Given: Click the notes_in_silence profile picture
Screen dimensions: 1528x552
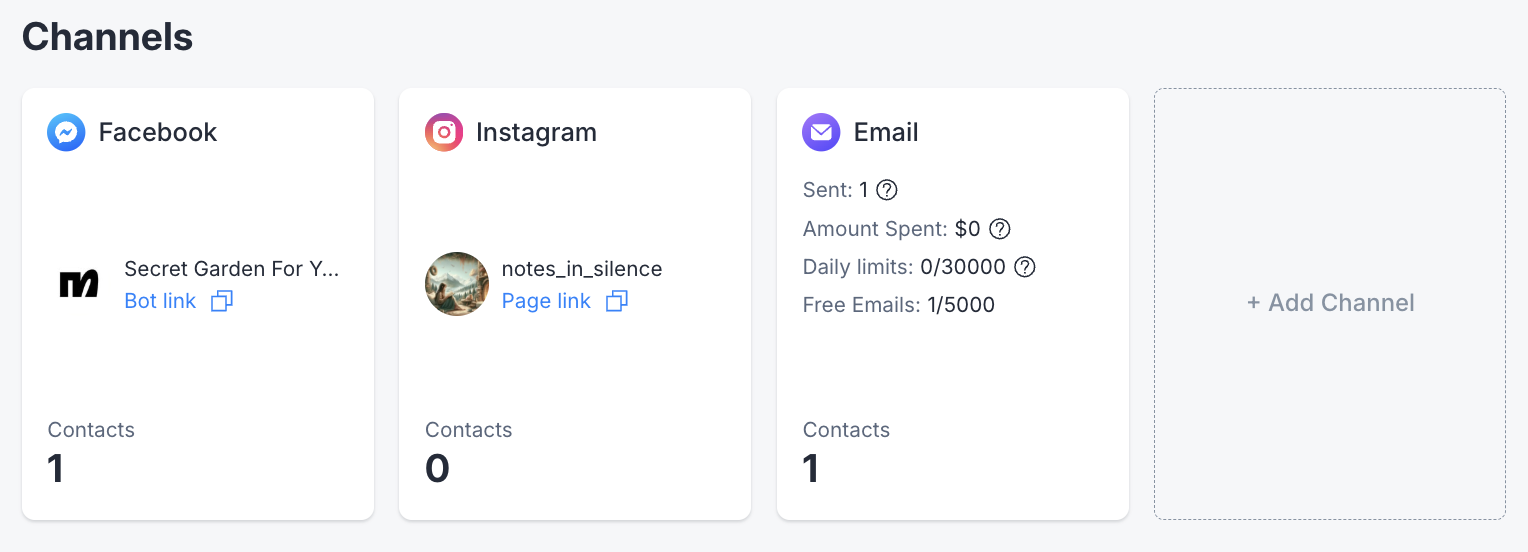Looking at the screenshot, I should click(x=457, y=284).
